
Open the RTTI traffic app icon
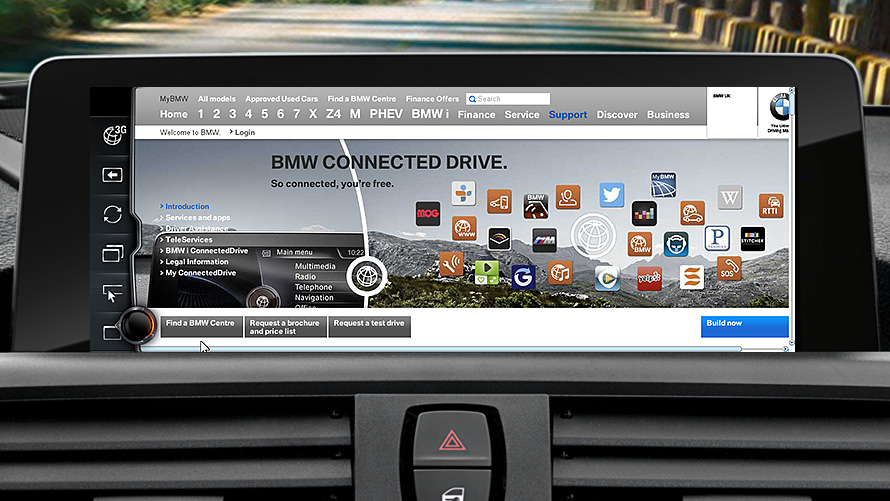771,205
